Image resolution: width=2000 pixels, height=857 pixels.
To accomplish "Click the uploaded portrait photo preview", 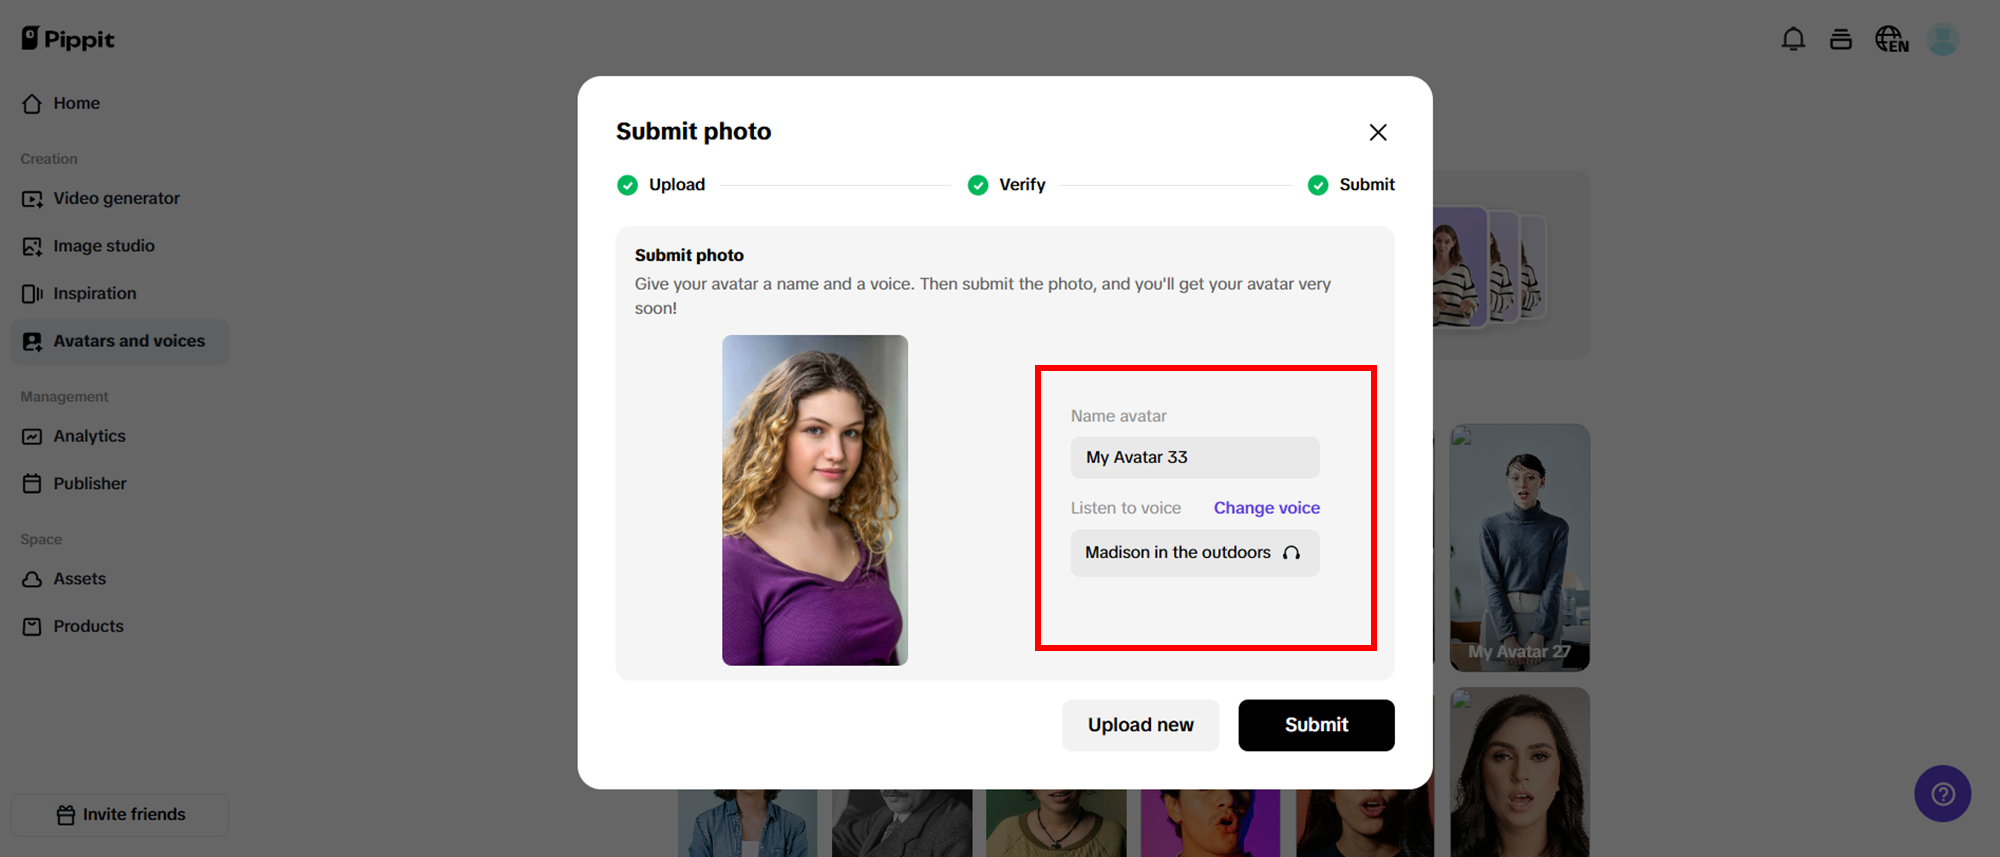I will [815, 500].
